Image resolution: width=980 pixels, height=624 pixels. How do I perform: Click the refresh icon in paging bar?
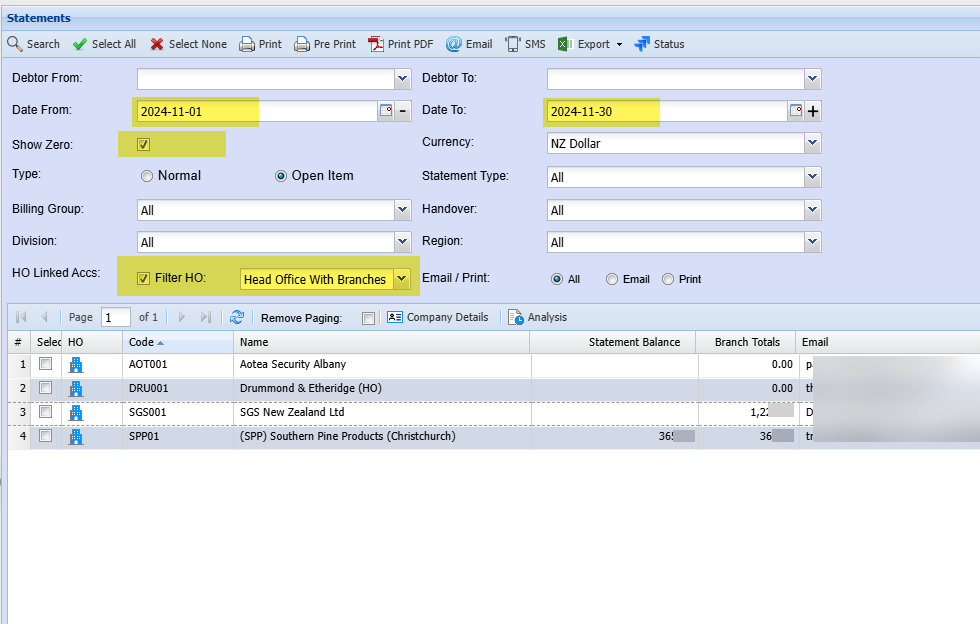click(x=237, y=317)
